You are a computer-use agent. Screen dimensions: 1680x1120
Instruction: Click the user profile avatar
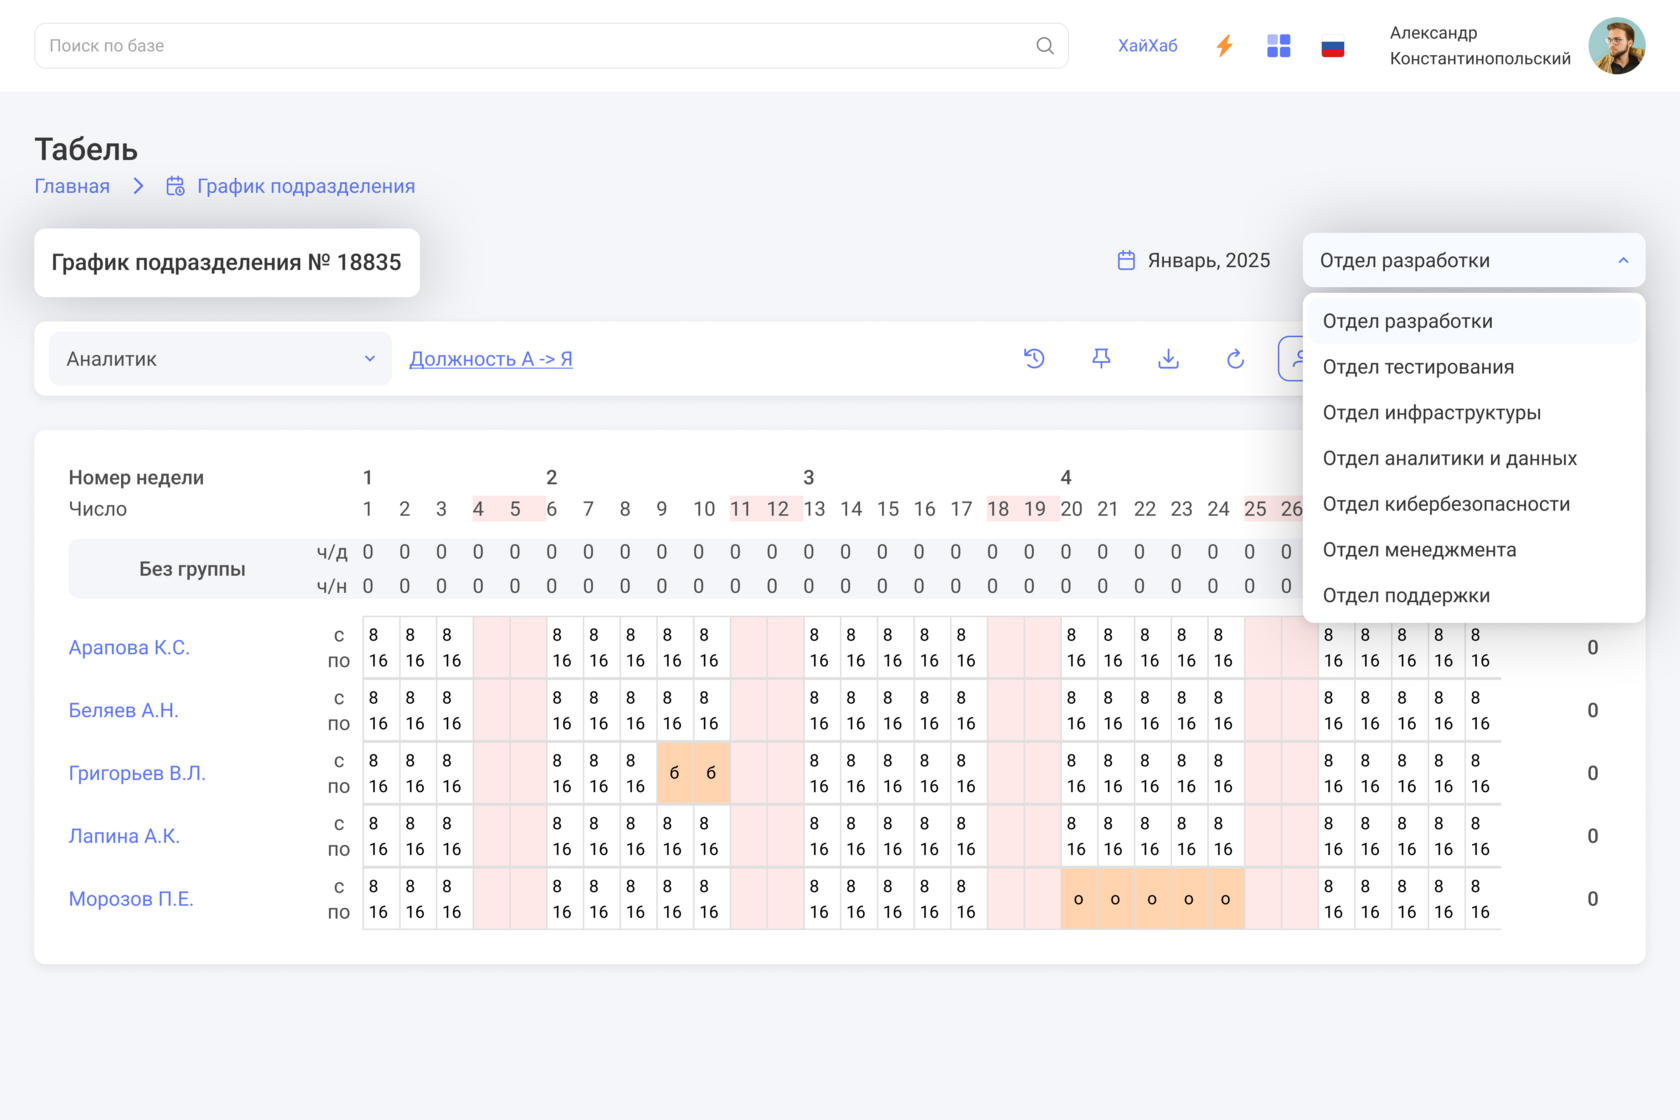[x=1616, y=46]
